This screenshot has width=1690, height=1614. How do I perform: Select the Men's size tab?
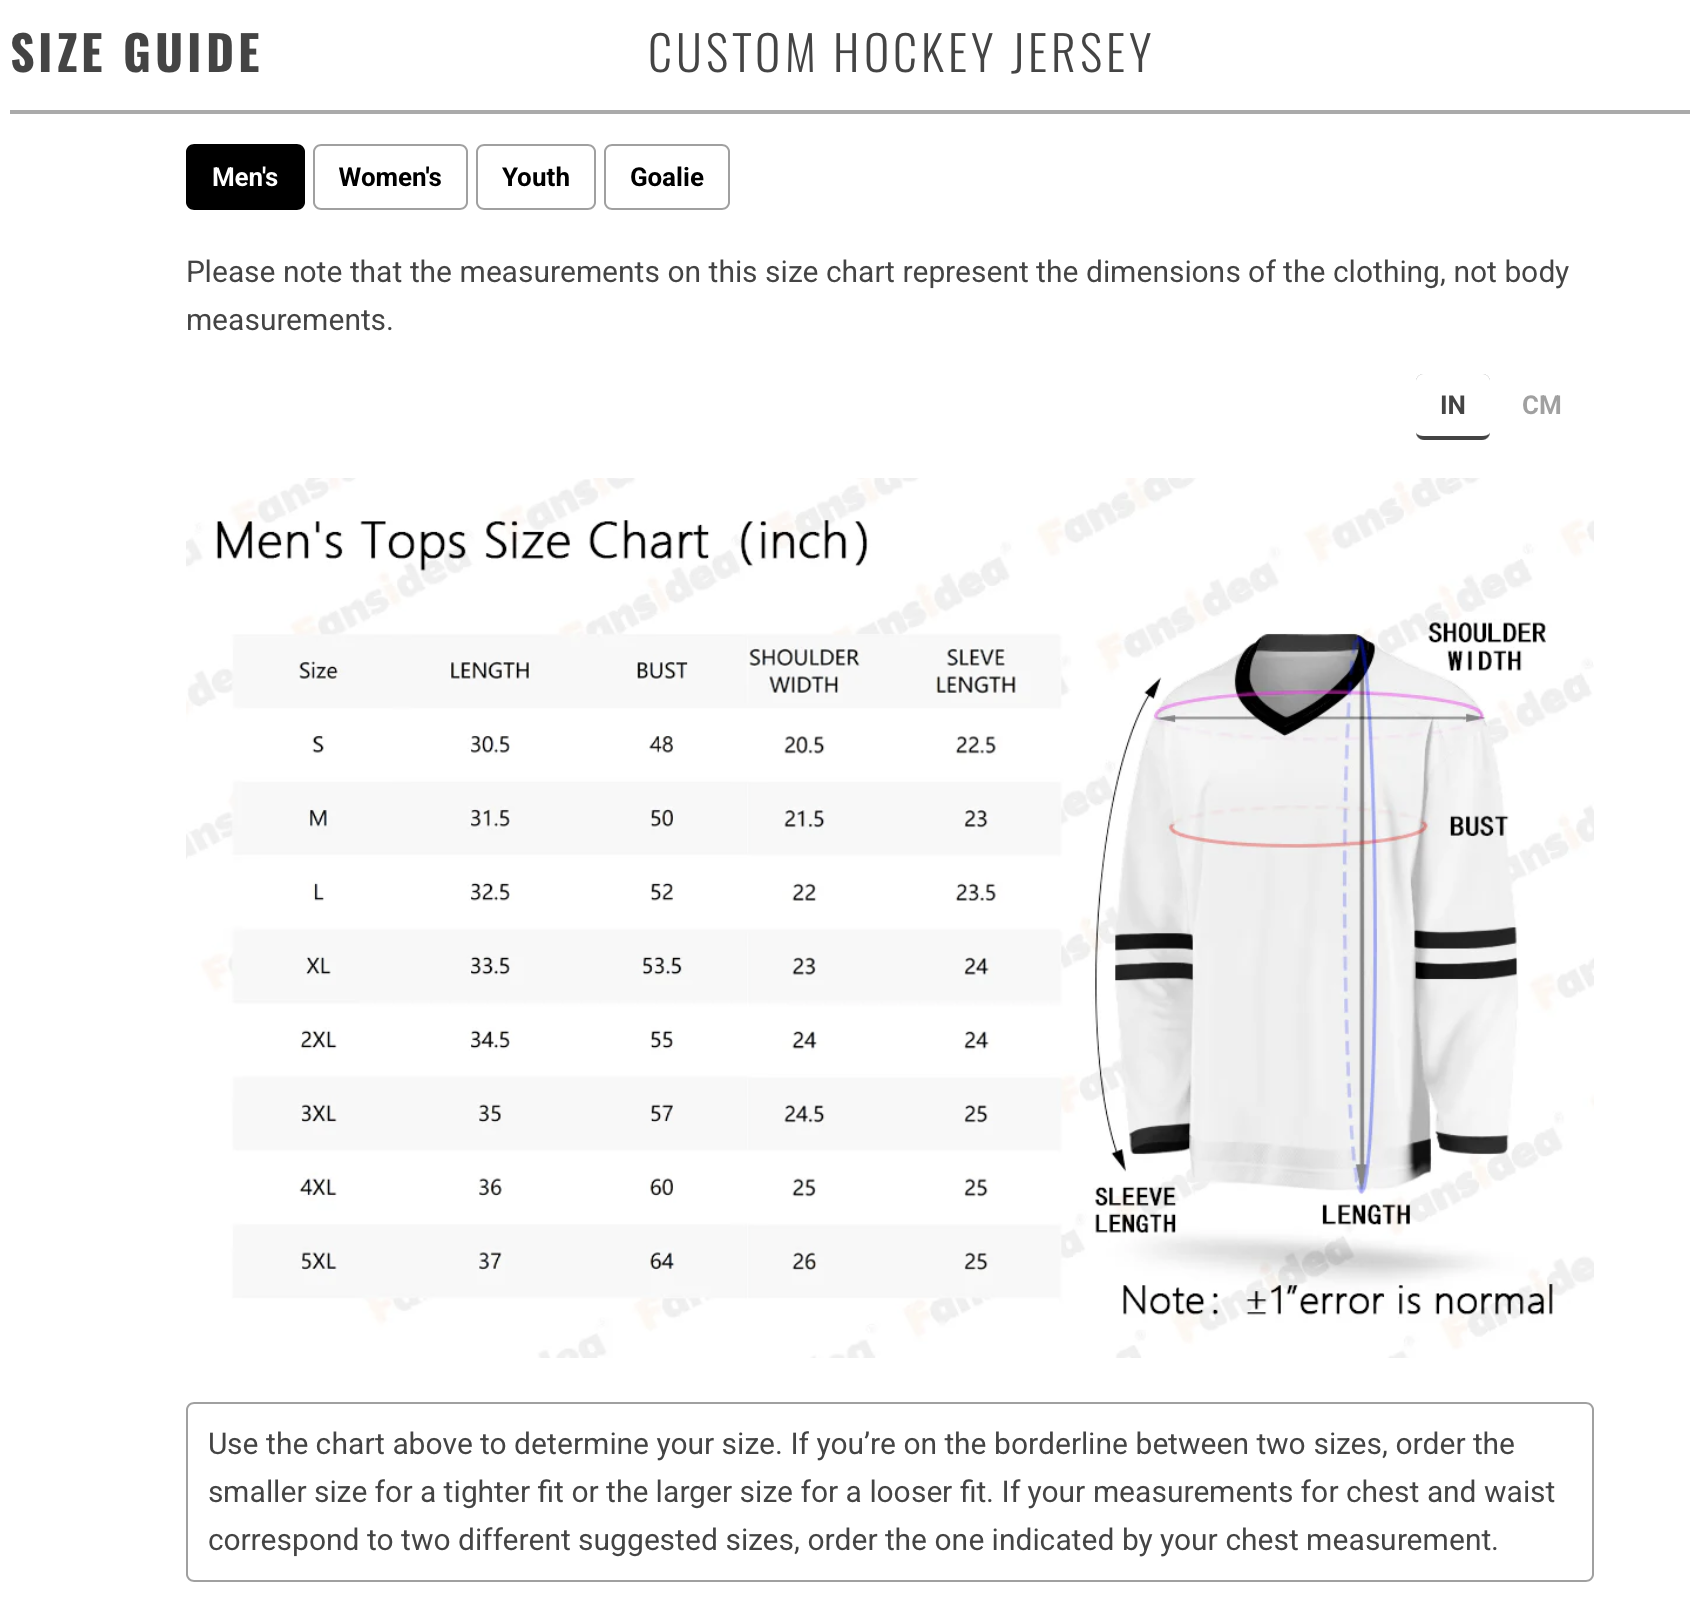[245, 177]
